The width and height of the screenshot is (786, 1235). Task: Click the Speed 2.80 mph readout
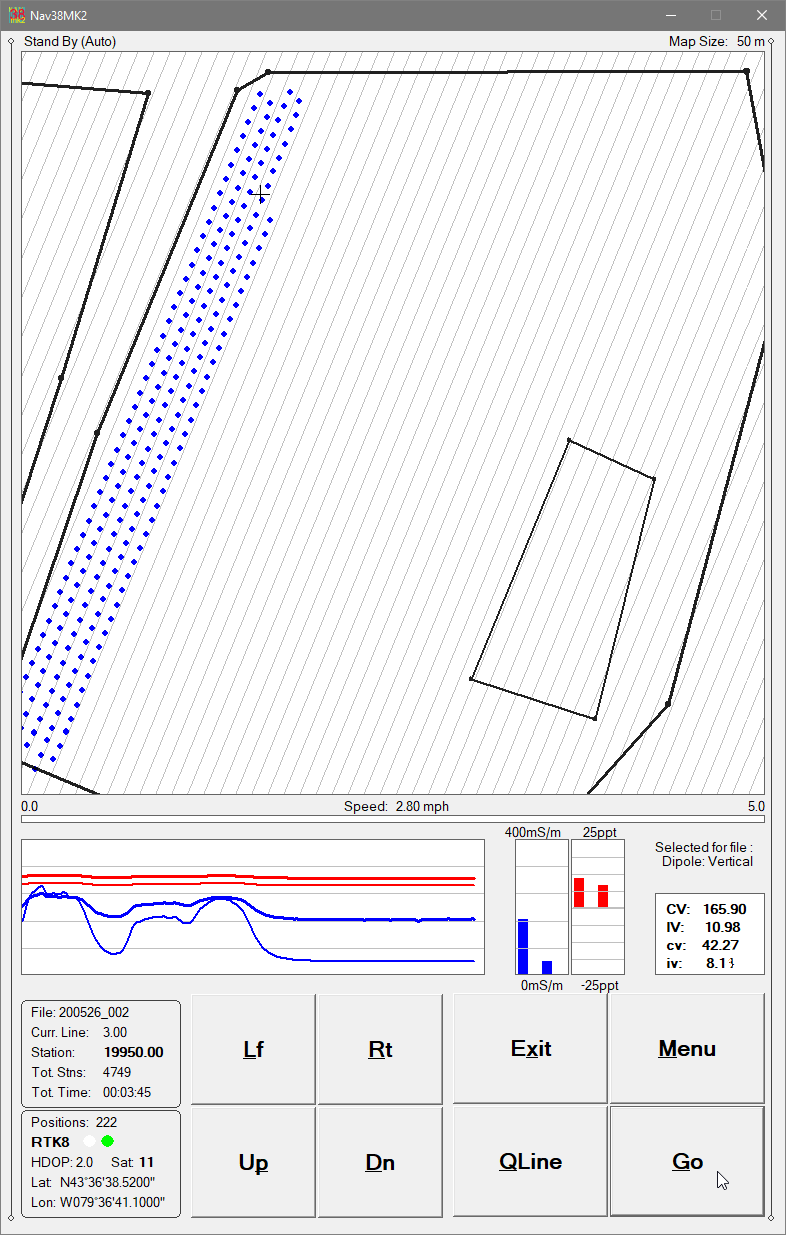click(396, 807)
